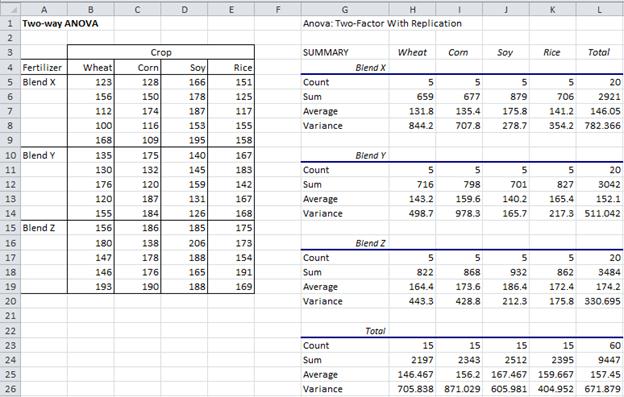Select column A header
Screen dimensions: 624x397
(44, 10)
